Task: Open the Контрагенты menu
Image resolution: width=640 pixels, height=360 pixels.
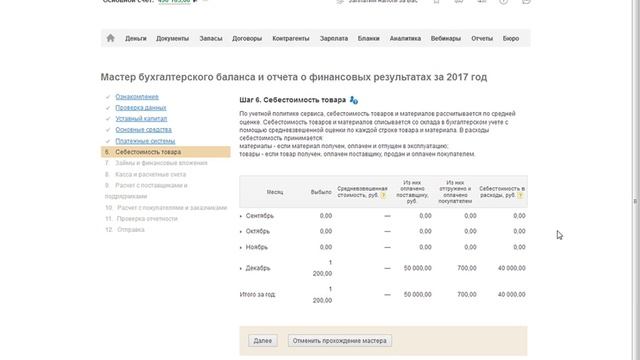Action: coord(291,38)
